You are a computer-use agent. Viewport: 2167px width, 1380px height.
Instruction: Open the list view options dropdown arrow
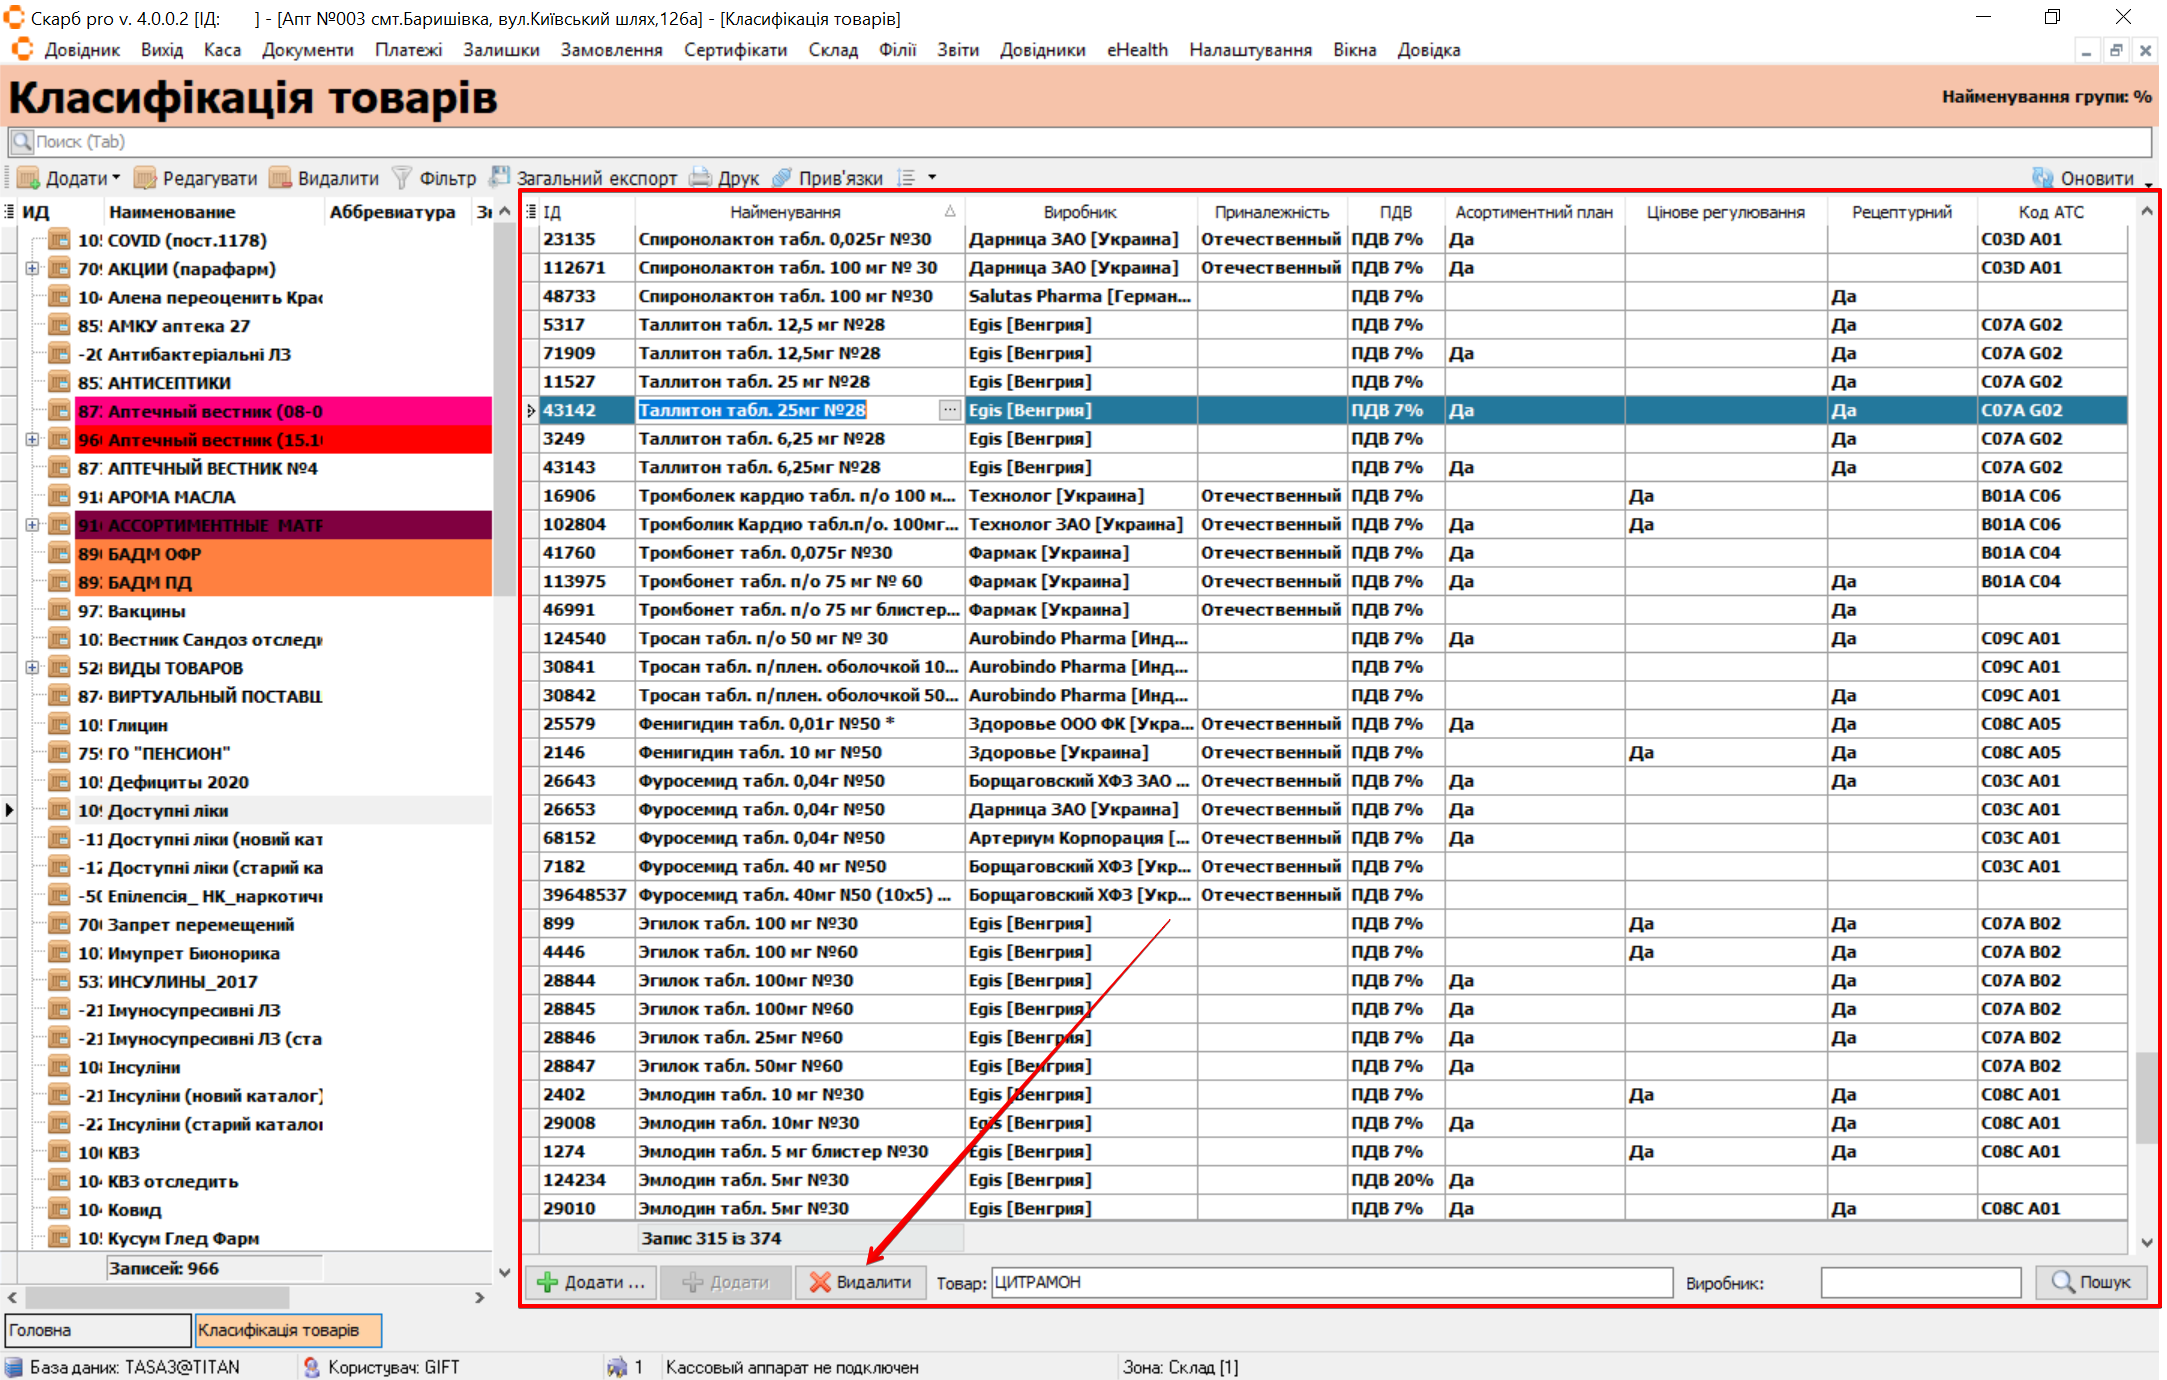[932, 178]
